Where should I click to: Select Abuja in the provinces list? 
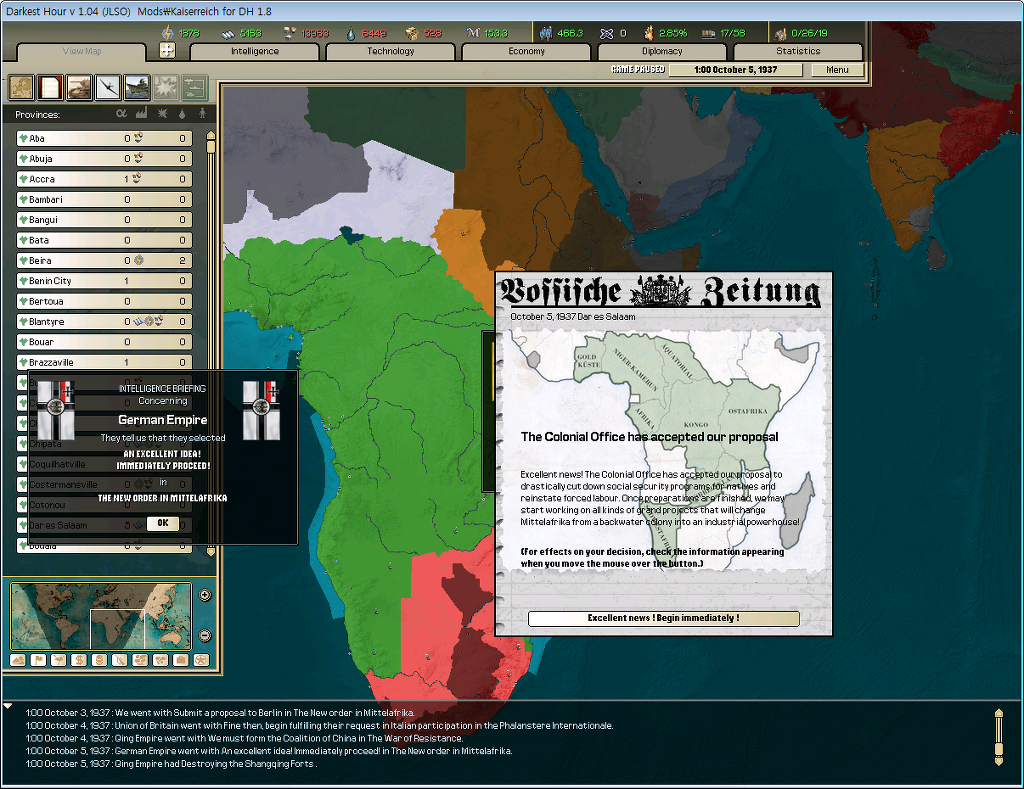(x=104, y=159)
